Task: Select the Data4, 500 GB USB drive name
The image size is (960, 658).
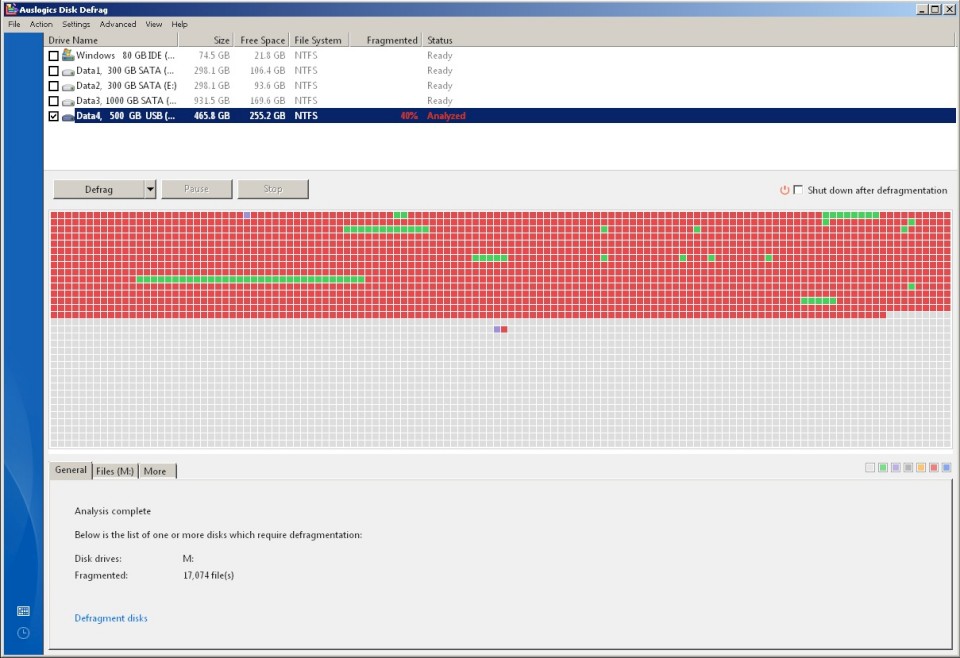Action: [x=125, y=116]
